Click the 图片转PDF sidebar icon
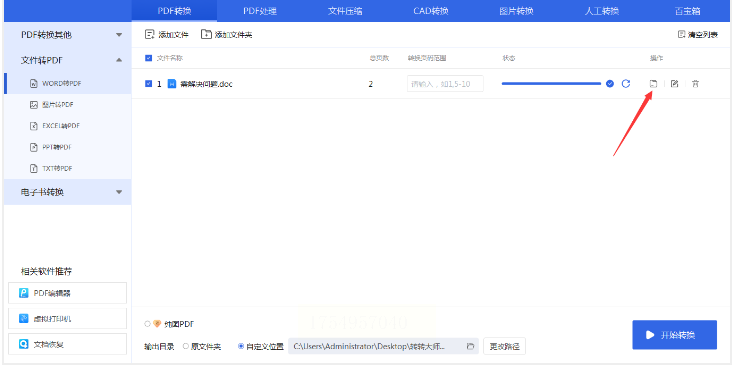The height and width of the screenshot is (368, 733). (34, 105)
